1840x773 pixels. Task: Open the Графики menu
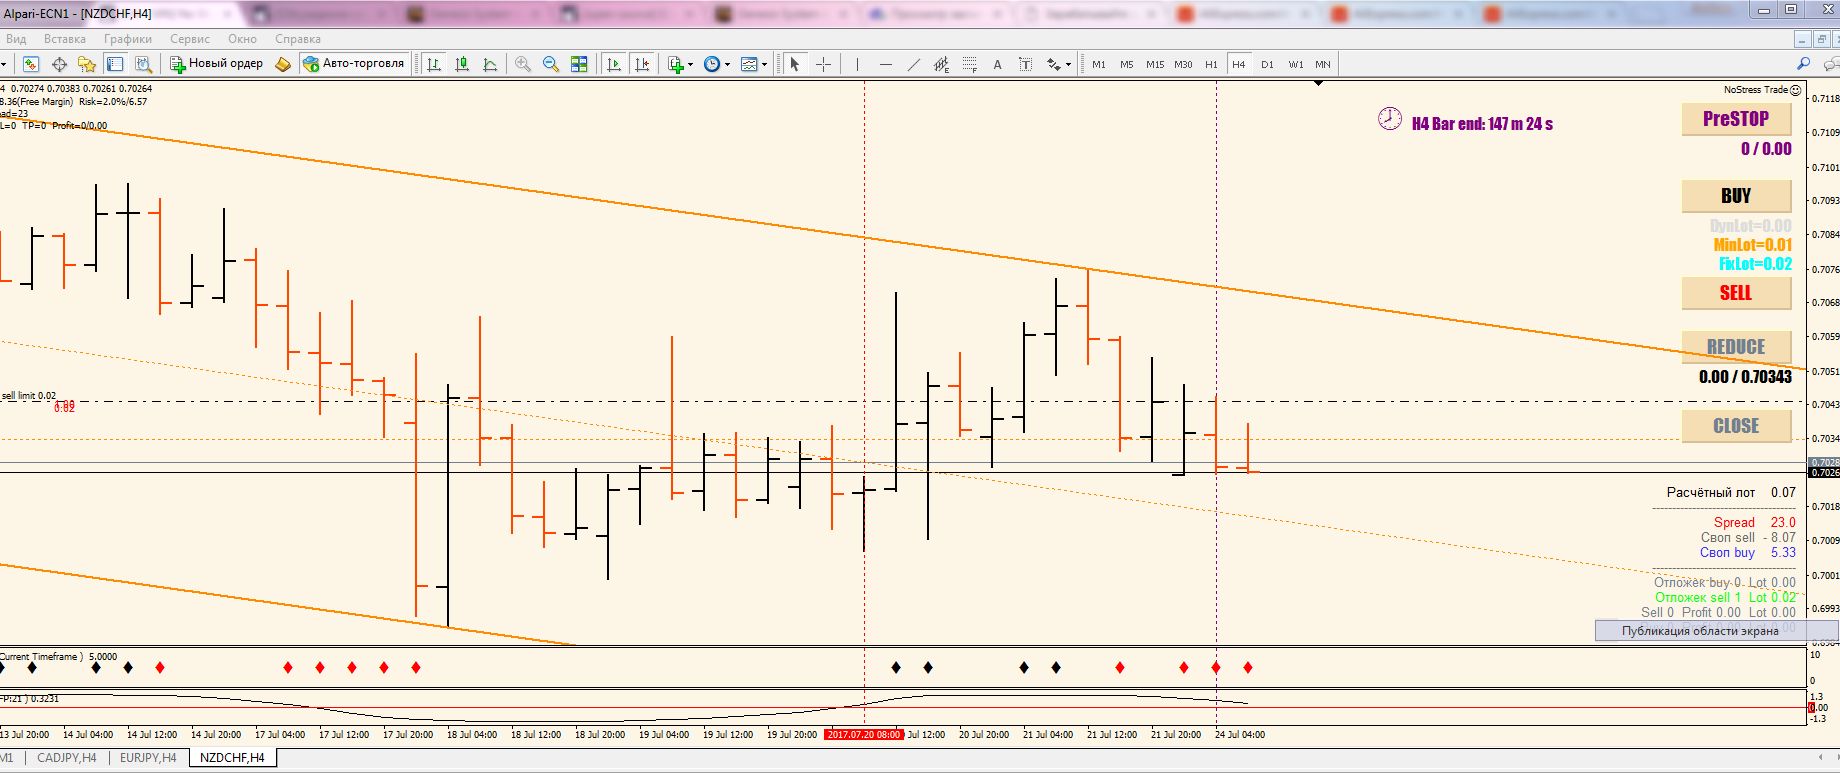click(x=128, y=39)
